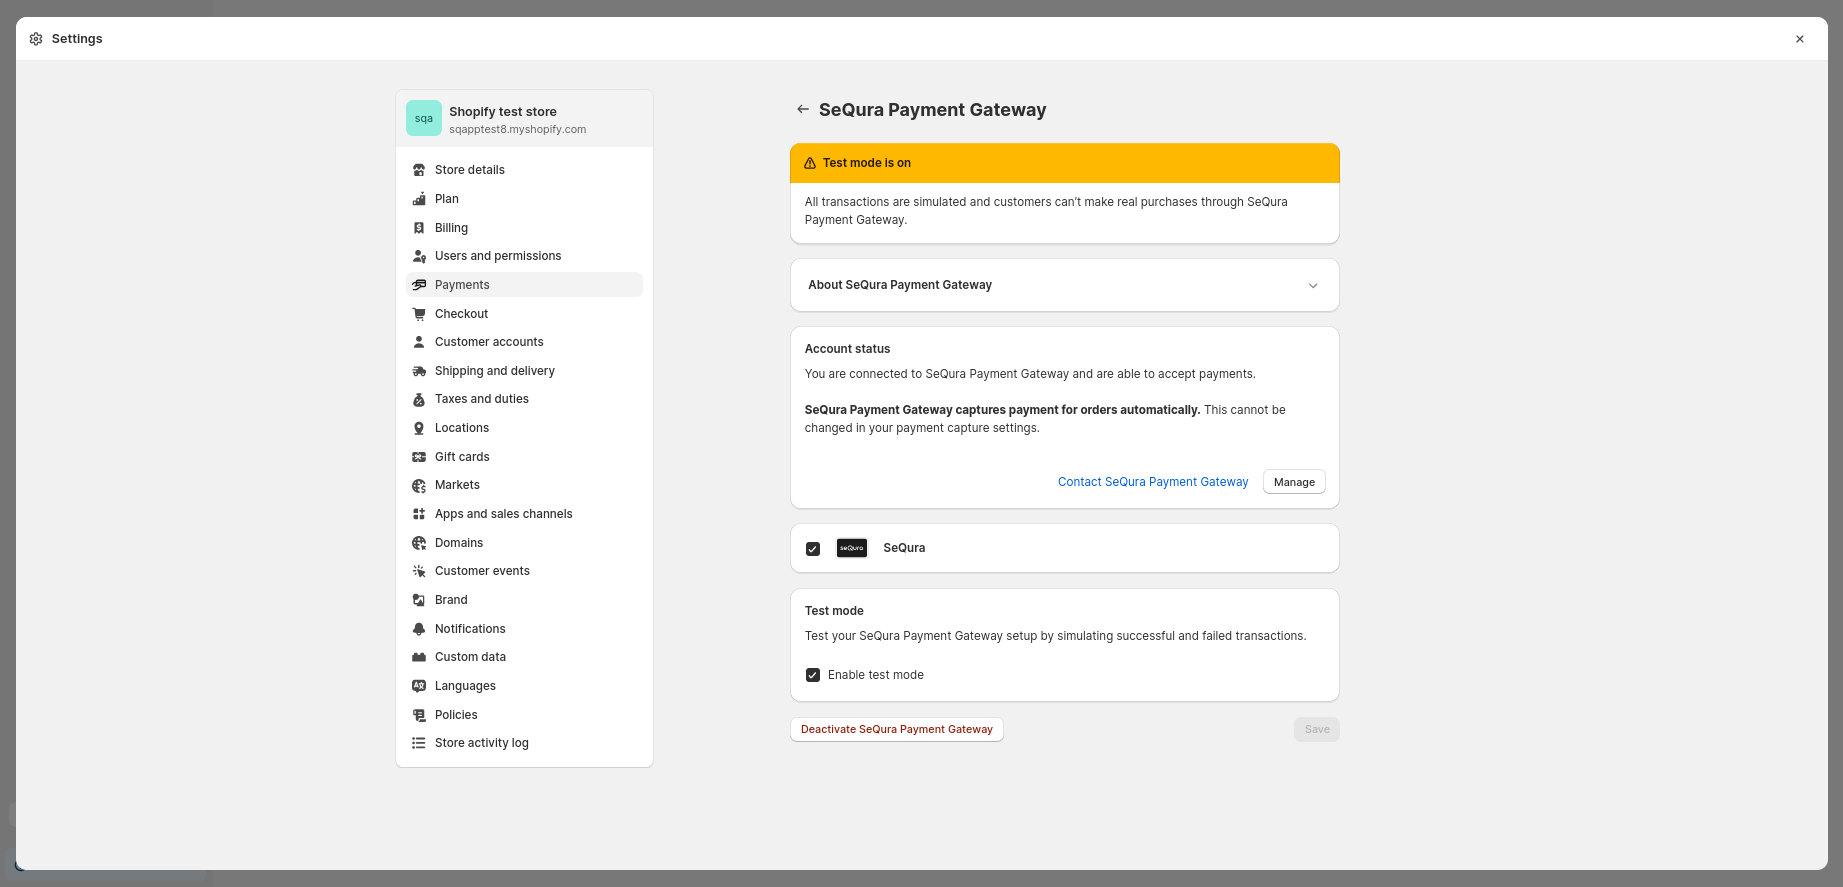Click the Locations pin icon

419,428
